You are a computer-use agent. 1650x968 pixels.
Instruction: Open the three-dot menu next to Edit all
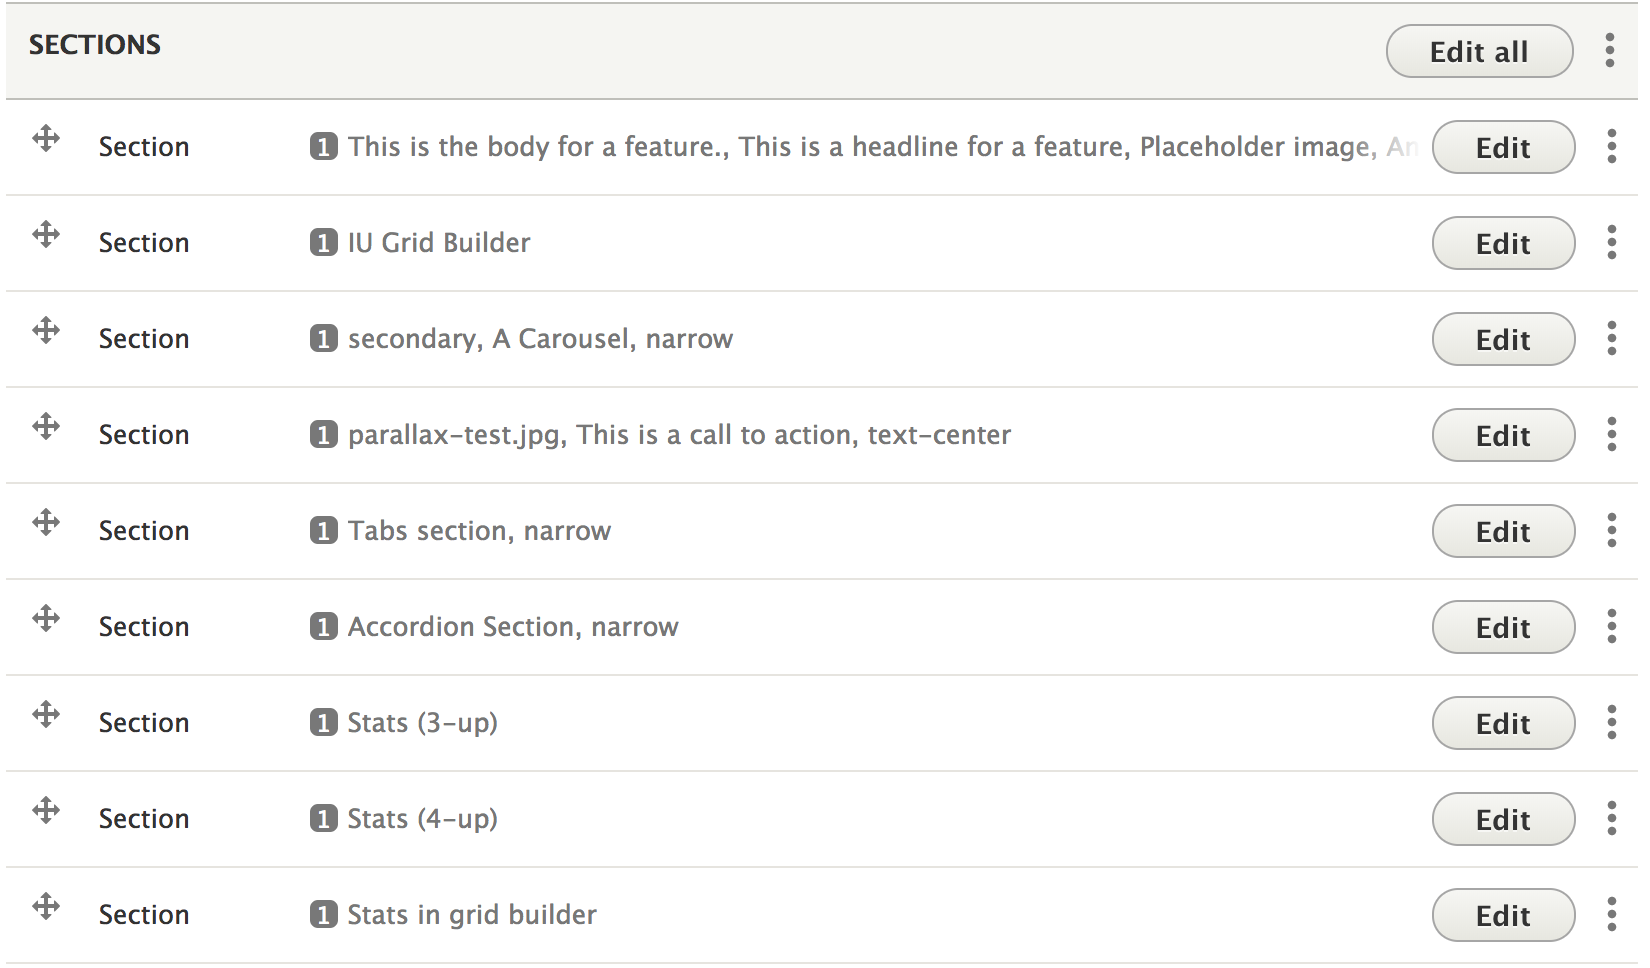click(x=1609, y=50)
